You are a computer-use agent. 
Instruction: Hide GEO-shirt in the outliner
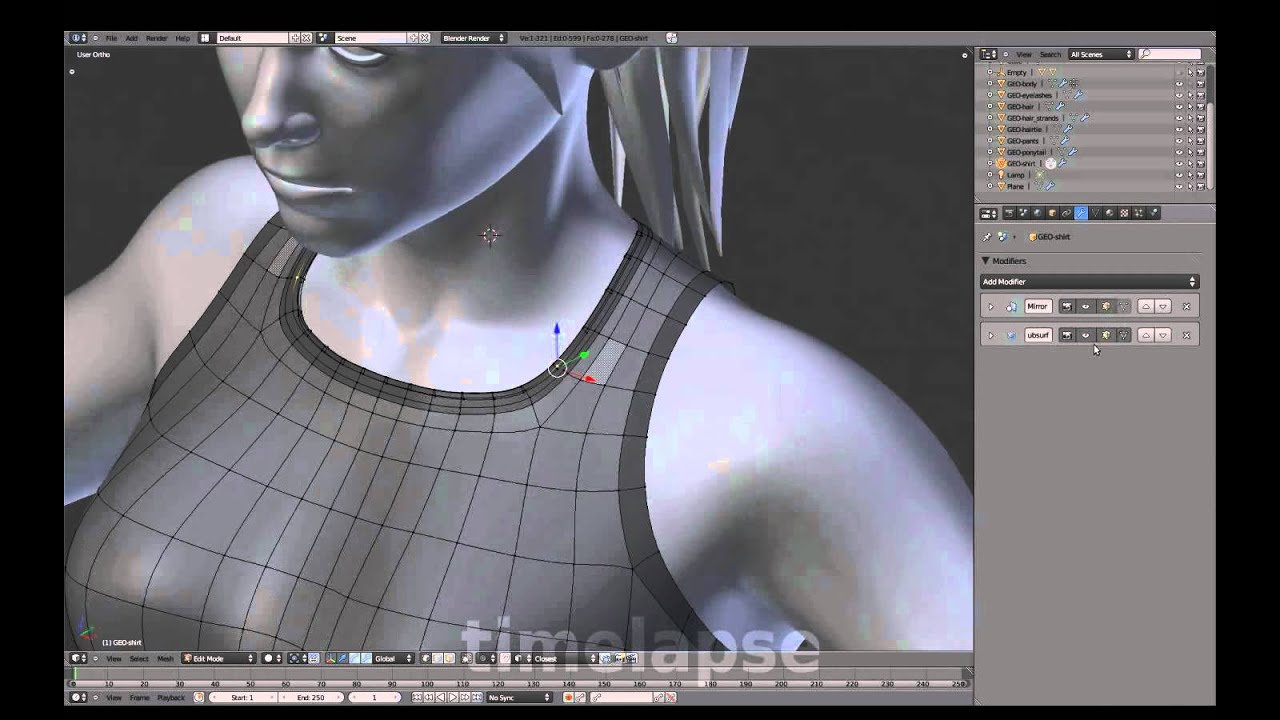(1179, 163)
